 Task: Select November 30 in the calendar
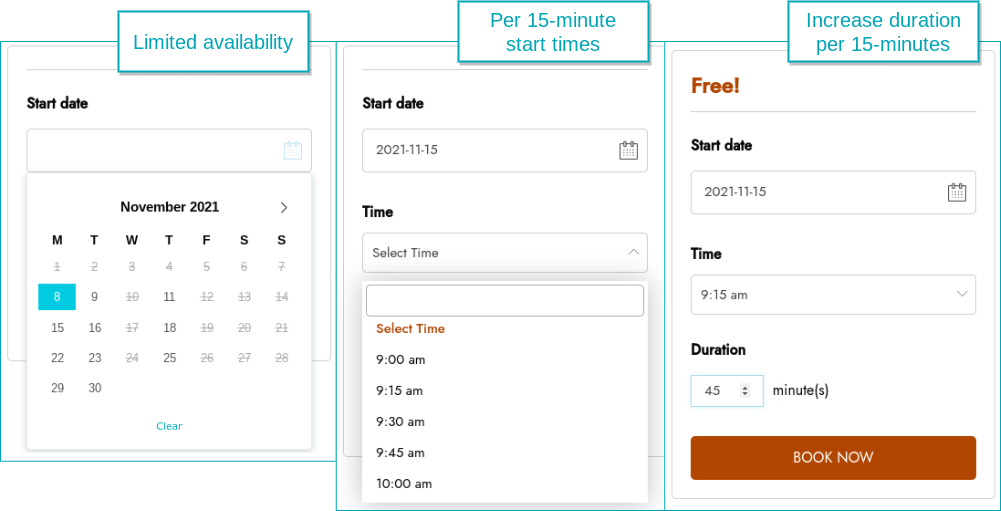click(94, 388)
